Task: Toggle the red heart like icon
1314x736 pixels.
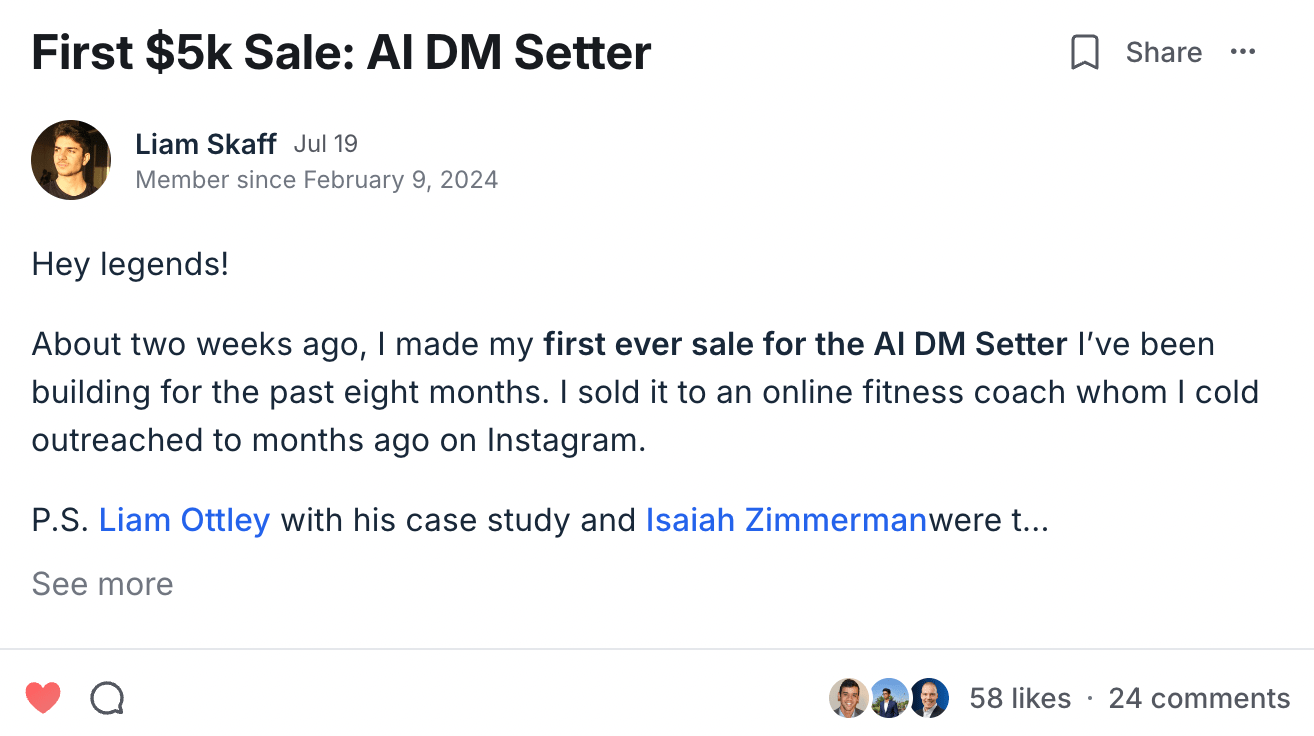Action: (x=43, y=698)
